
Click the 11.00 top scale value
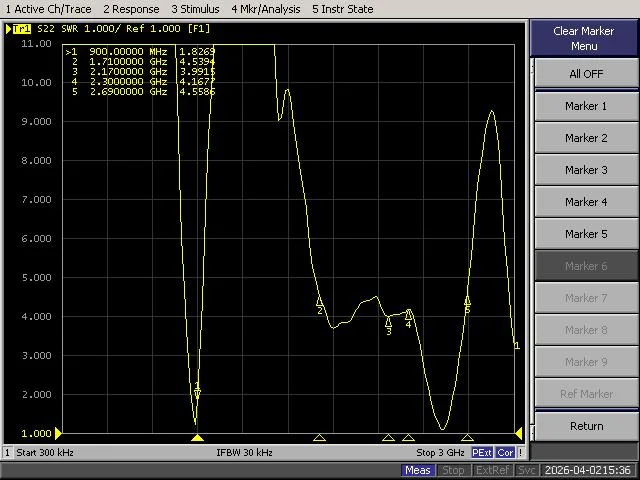(36, 43)
